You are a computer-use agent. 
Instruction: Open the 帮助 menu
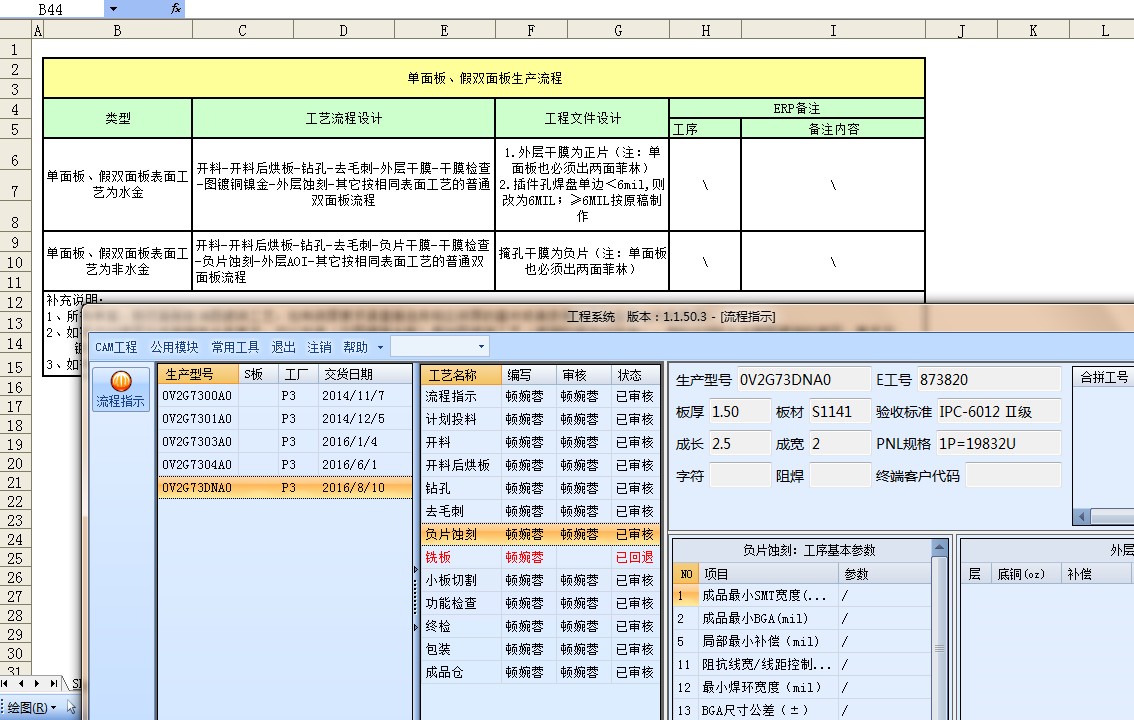355,347
